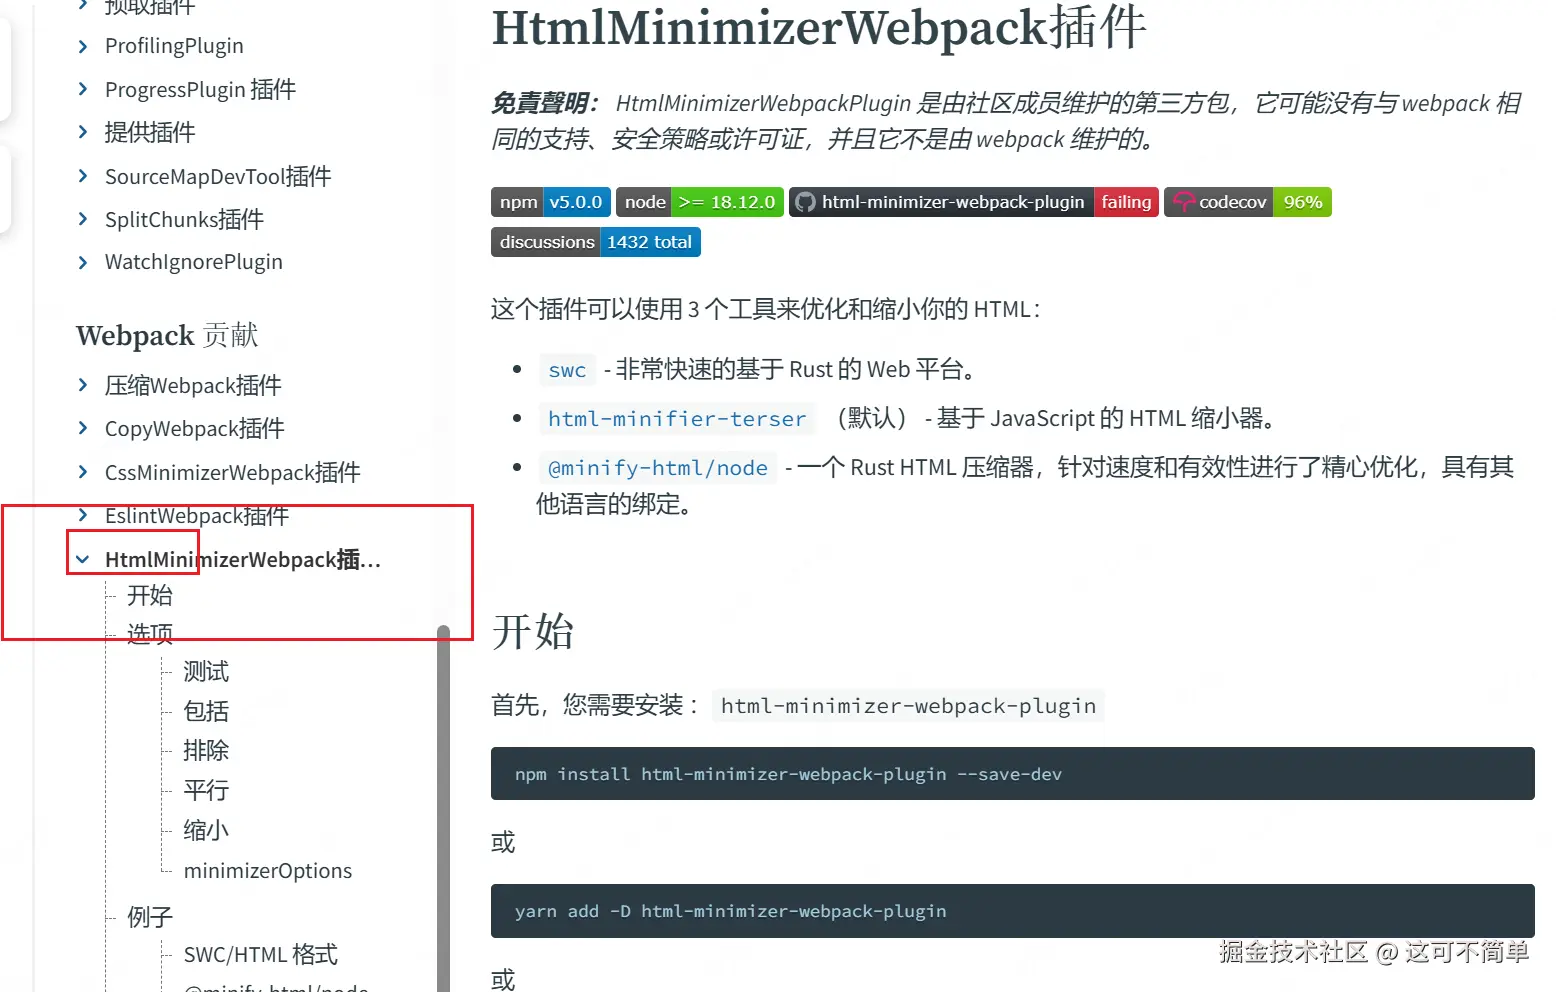Open SplitChunks插件 sidebar link
Screen dimensions: 1556x992
(184, 219)
